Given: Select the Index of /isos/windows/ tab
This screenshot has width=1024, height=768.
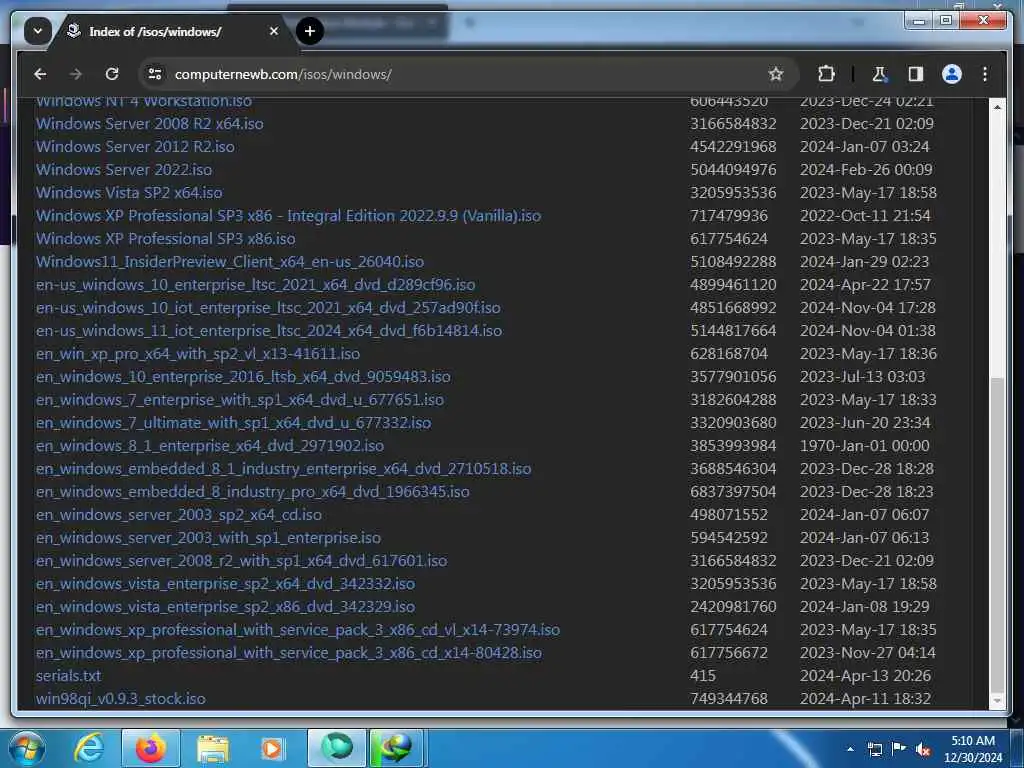Looking at the screenshot, I should tap(155, 31).
